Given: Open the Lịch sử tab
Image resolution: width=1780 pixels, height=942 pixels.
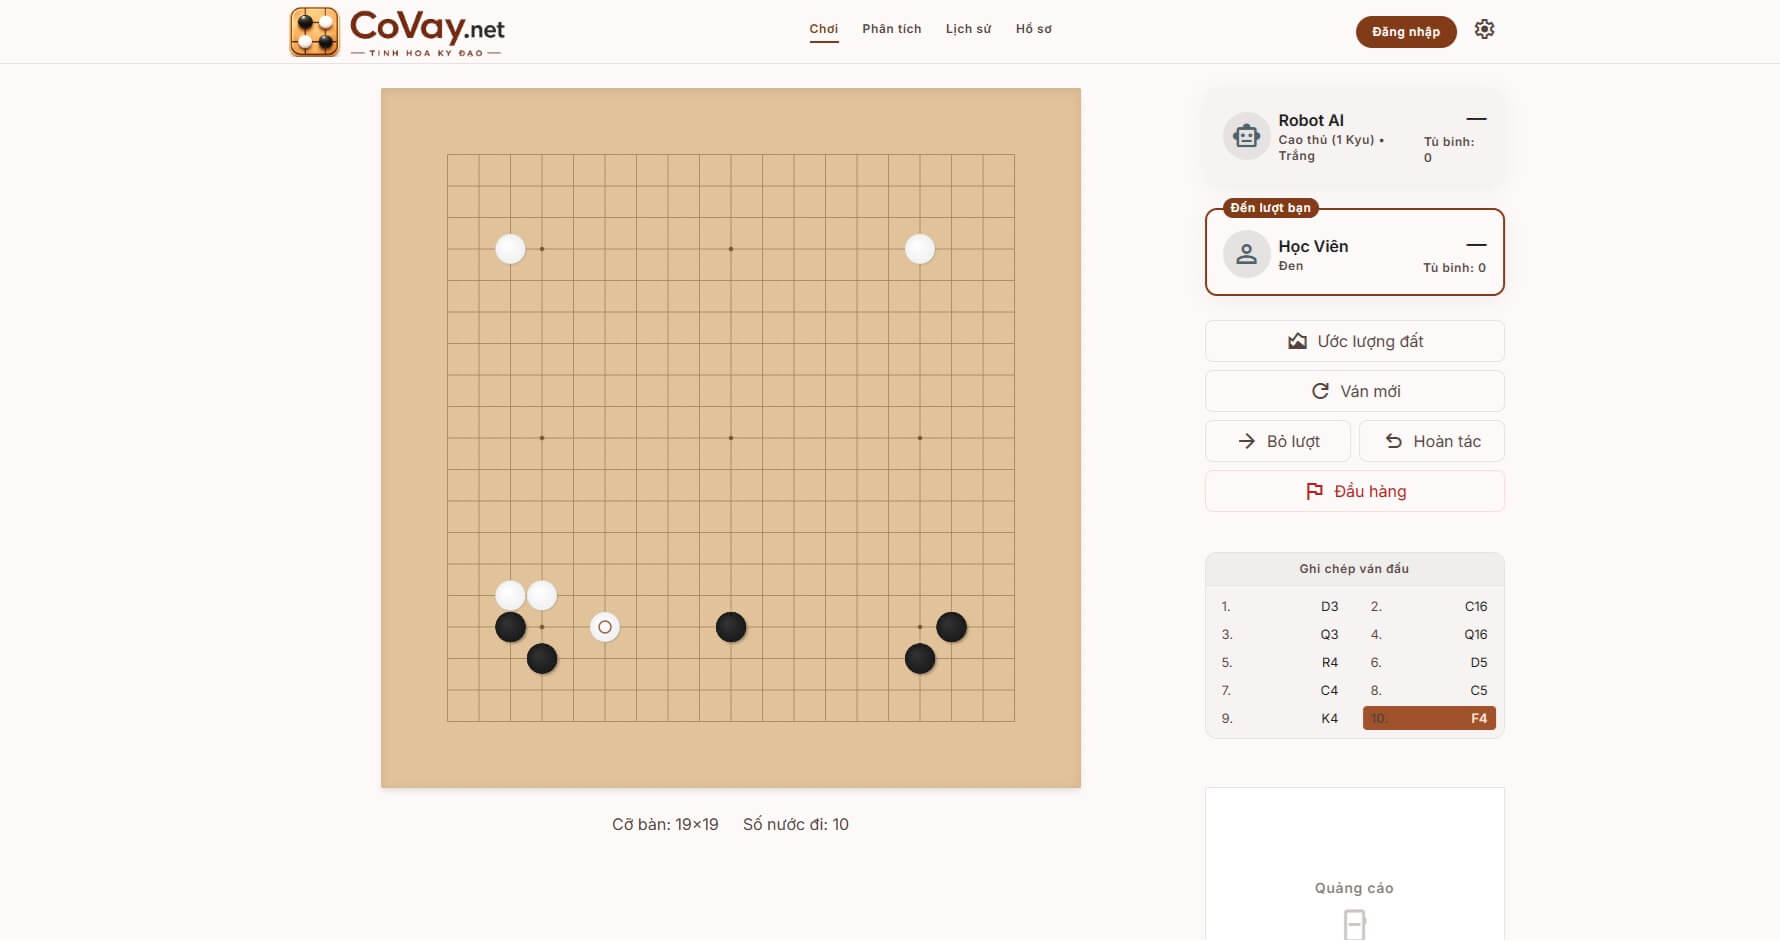Looking at the screenshot, I should 968,29.
